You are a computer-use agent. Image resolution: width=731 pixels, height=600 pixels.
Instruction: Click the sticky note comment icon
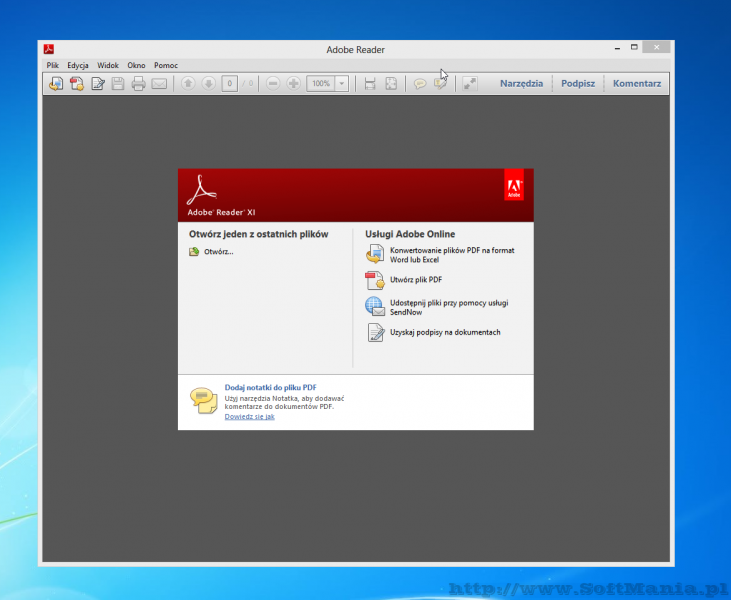tap(420, 84)
